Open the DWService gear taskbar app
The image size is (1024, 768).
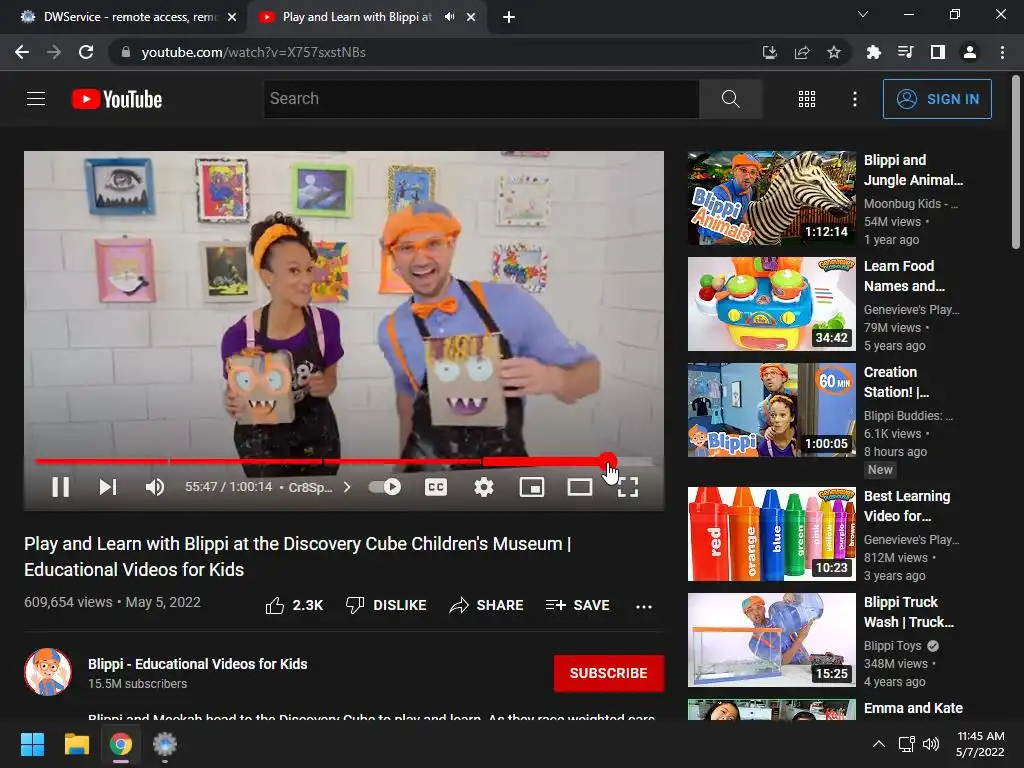coord(165,744)
